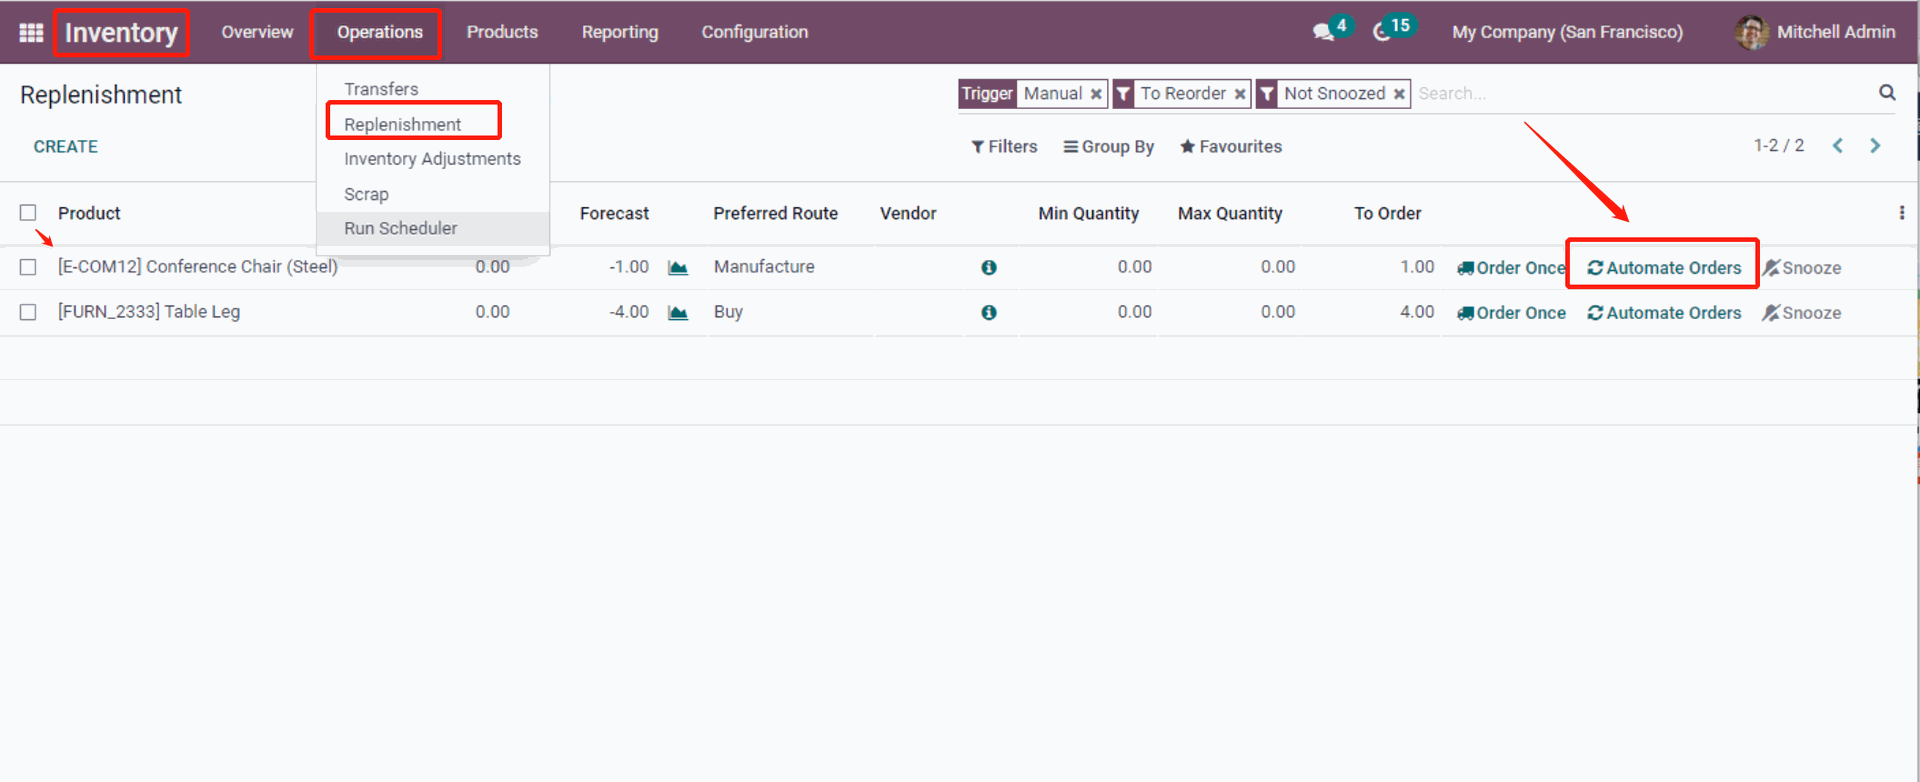The image size is (1920, 782).
Task: Click the CREATE button
Action: pyautogui.click(x=66, y=147)
